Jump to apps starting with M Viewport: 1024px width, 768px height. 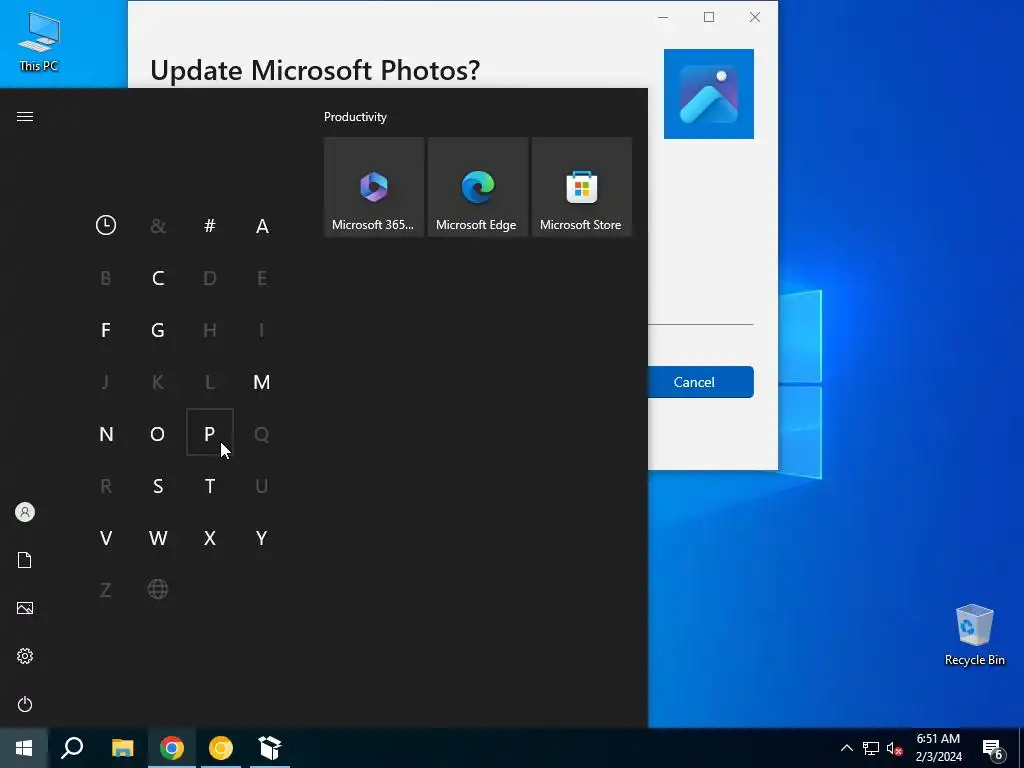tap(262, 382)
